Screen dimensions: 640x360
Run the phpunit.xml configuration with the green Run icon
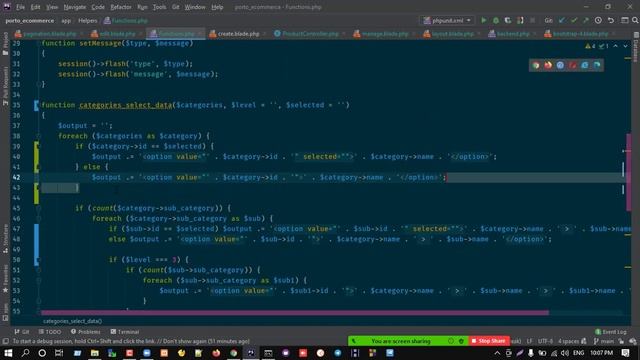click(x=484, y=20)
